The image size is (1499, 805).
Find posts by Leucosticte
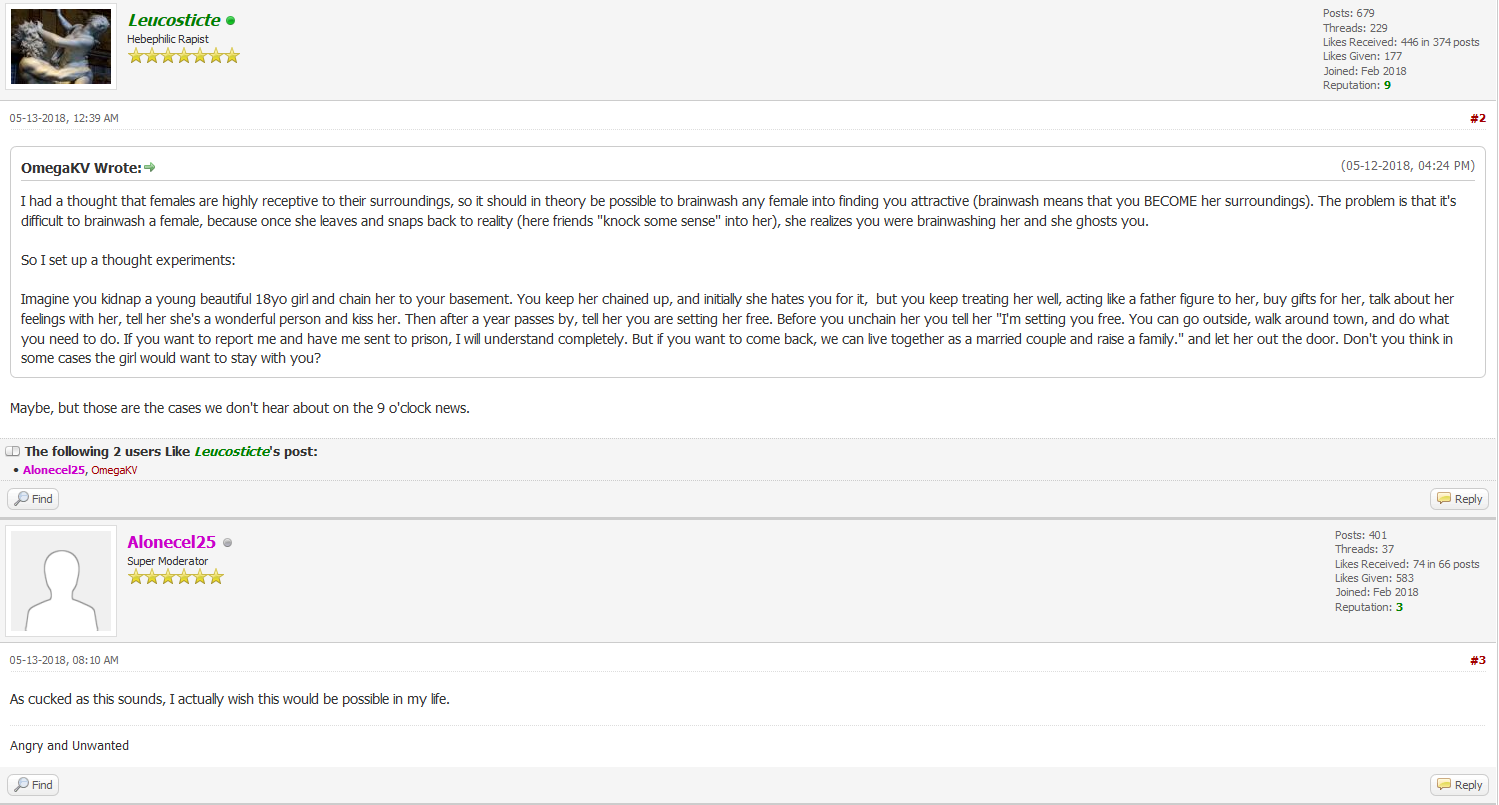click(x=33, y=499)
